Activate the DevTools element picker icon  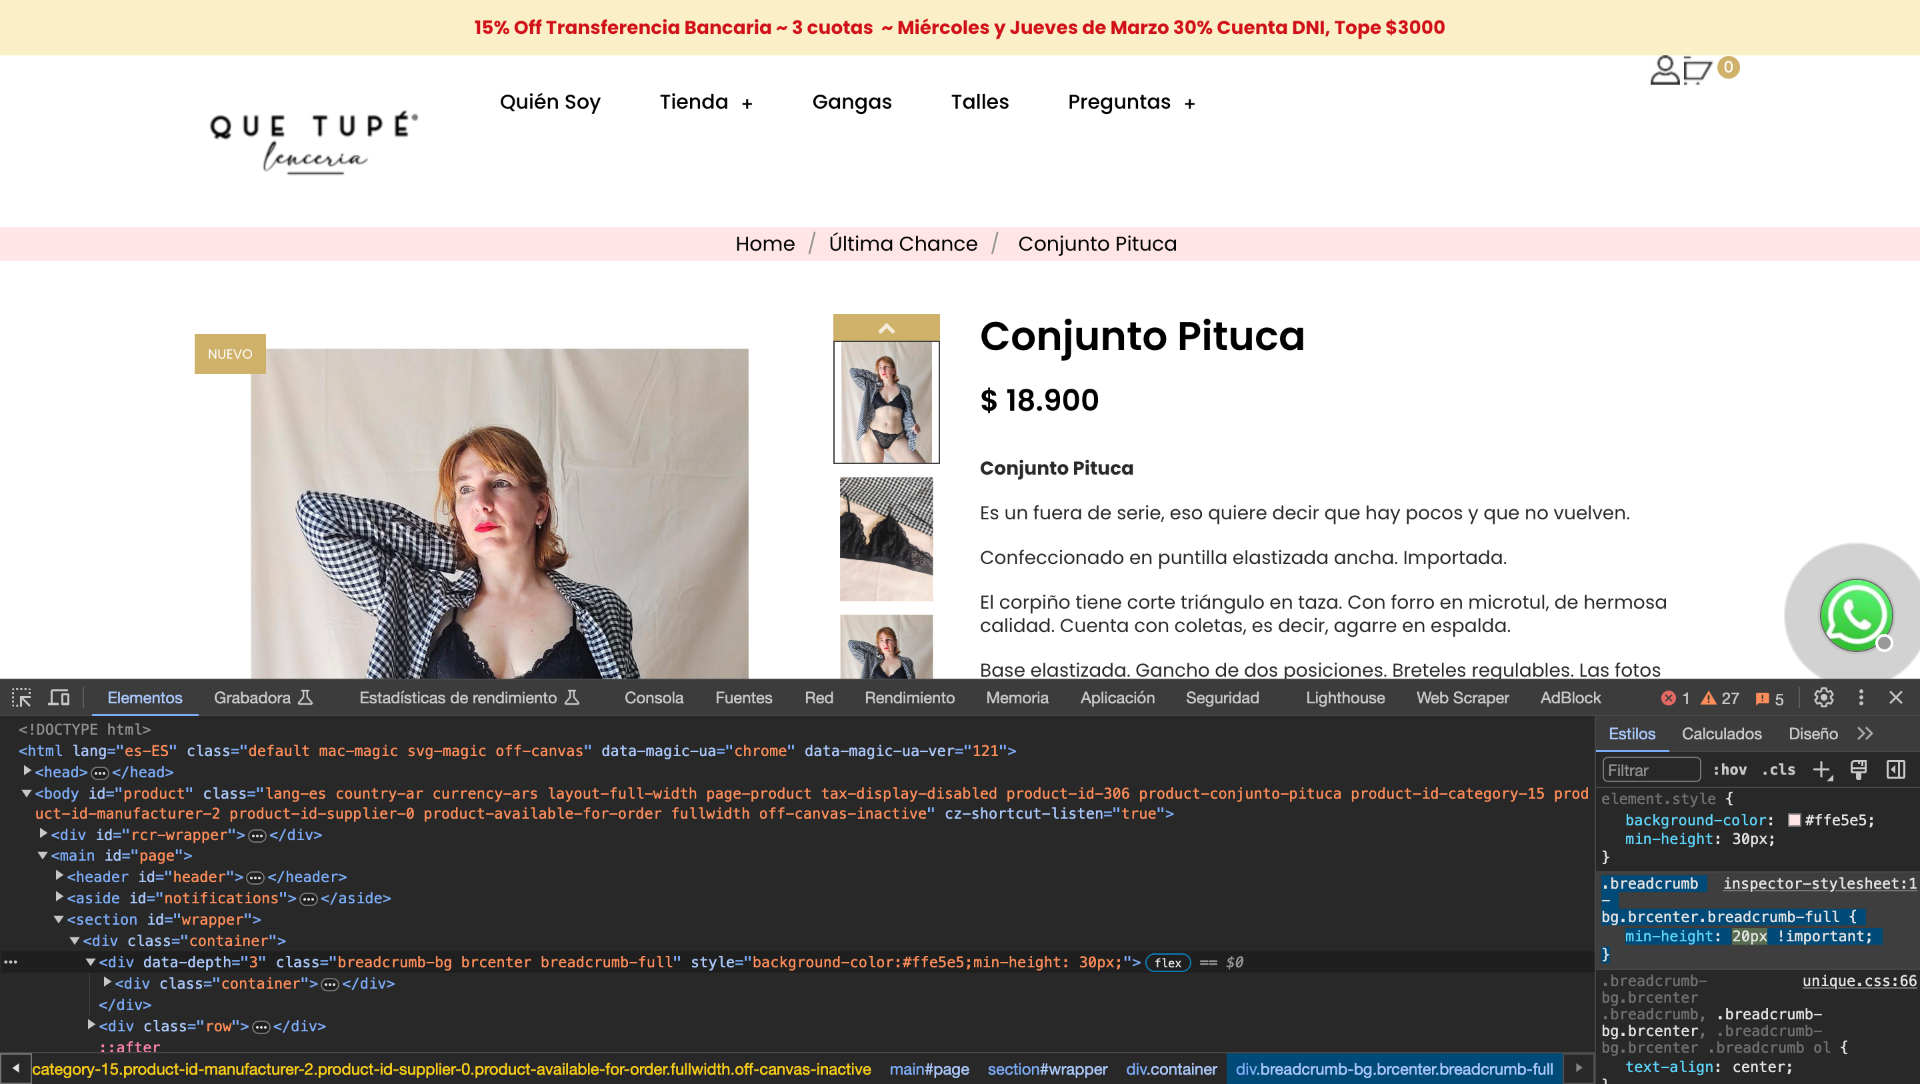22,698
